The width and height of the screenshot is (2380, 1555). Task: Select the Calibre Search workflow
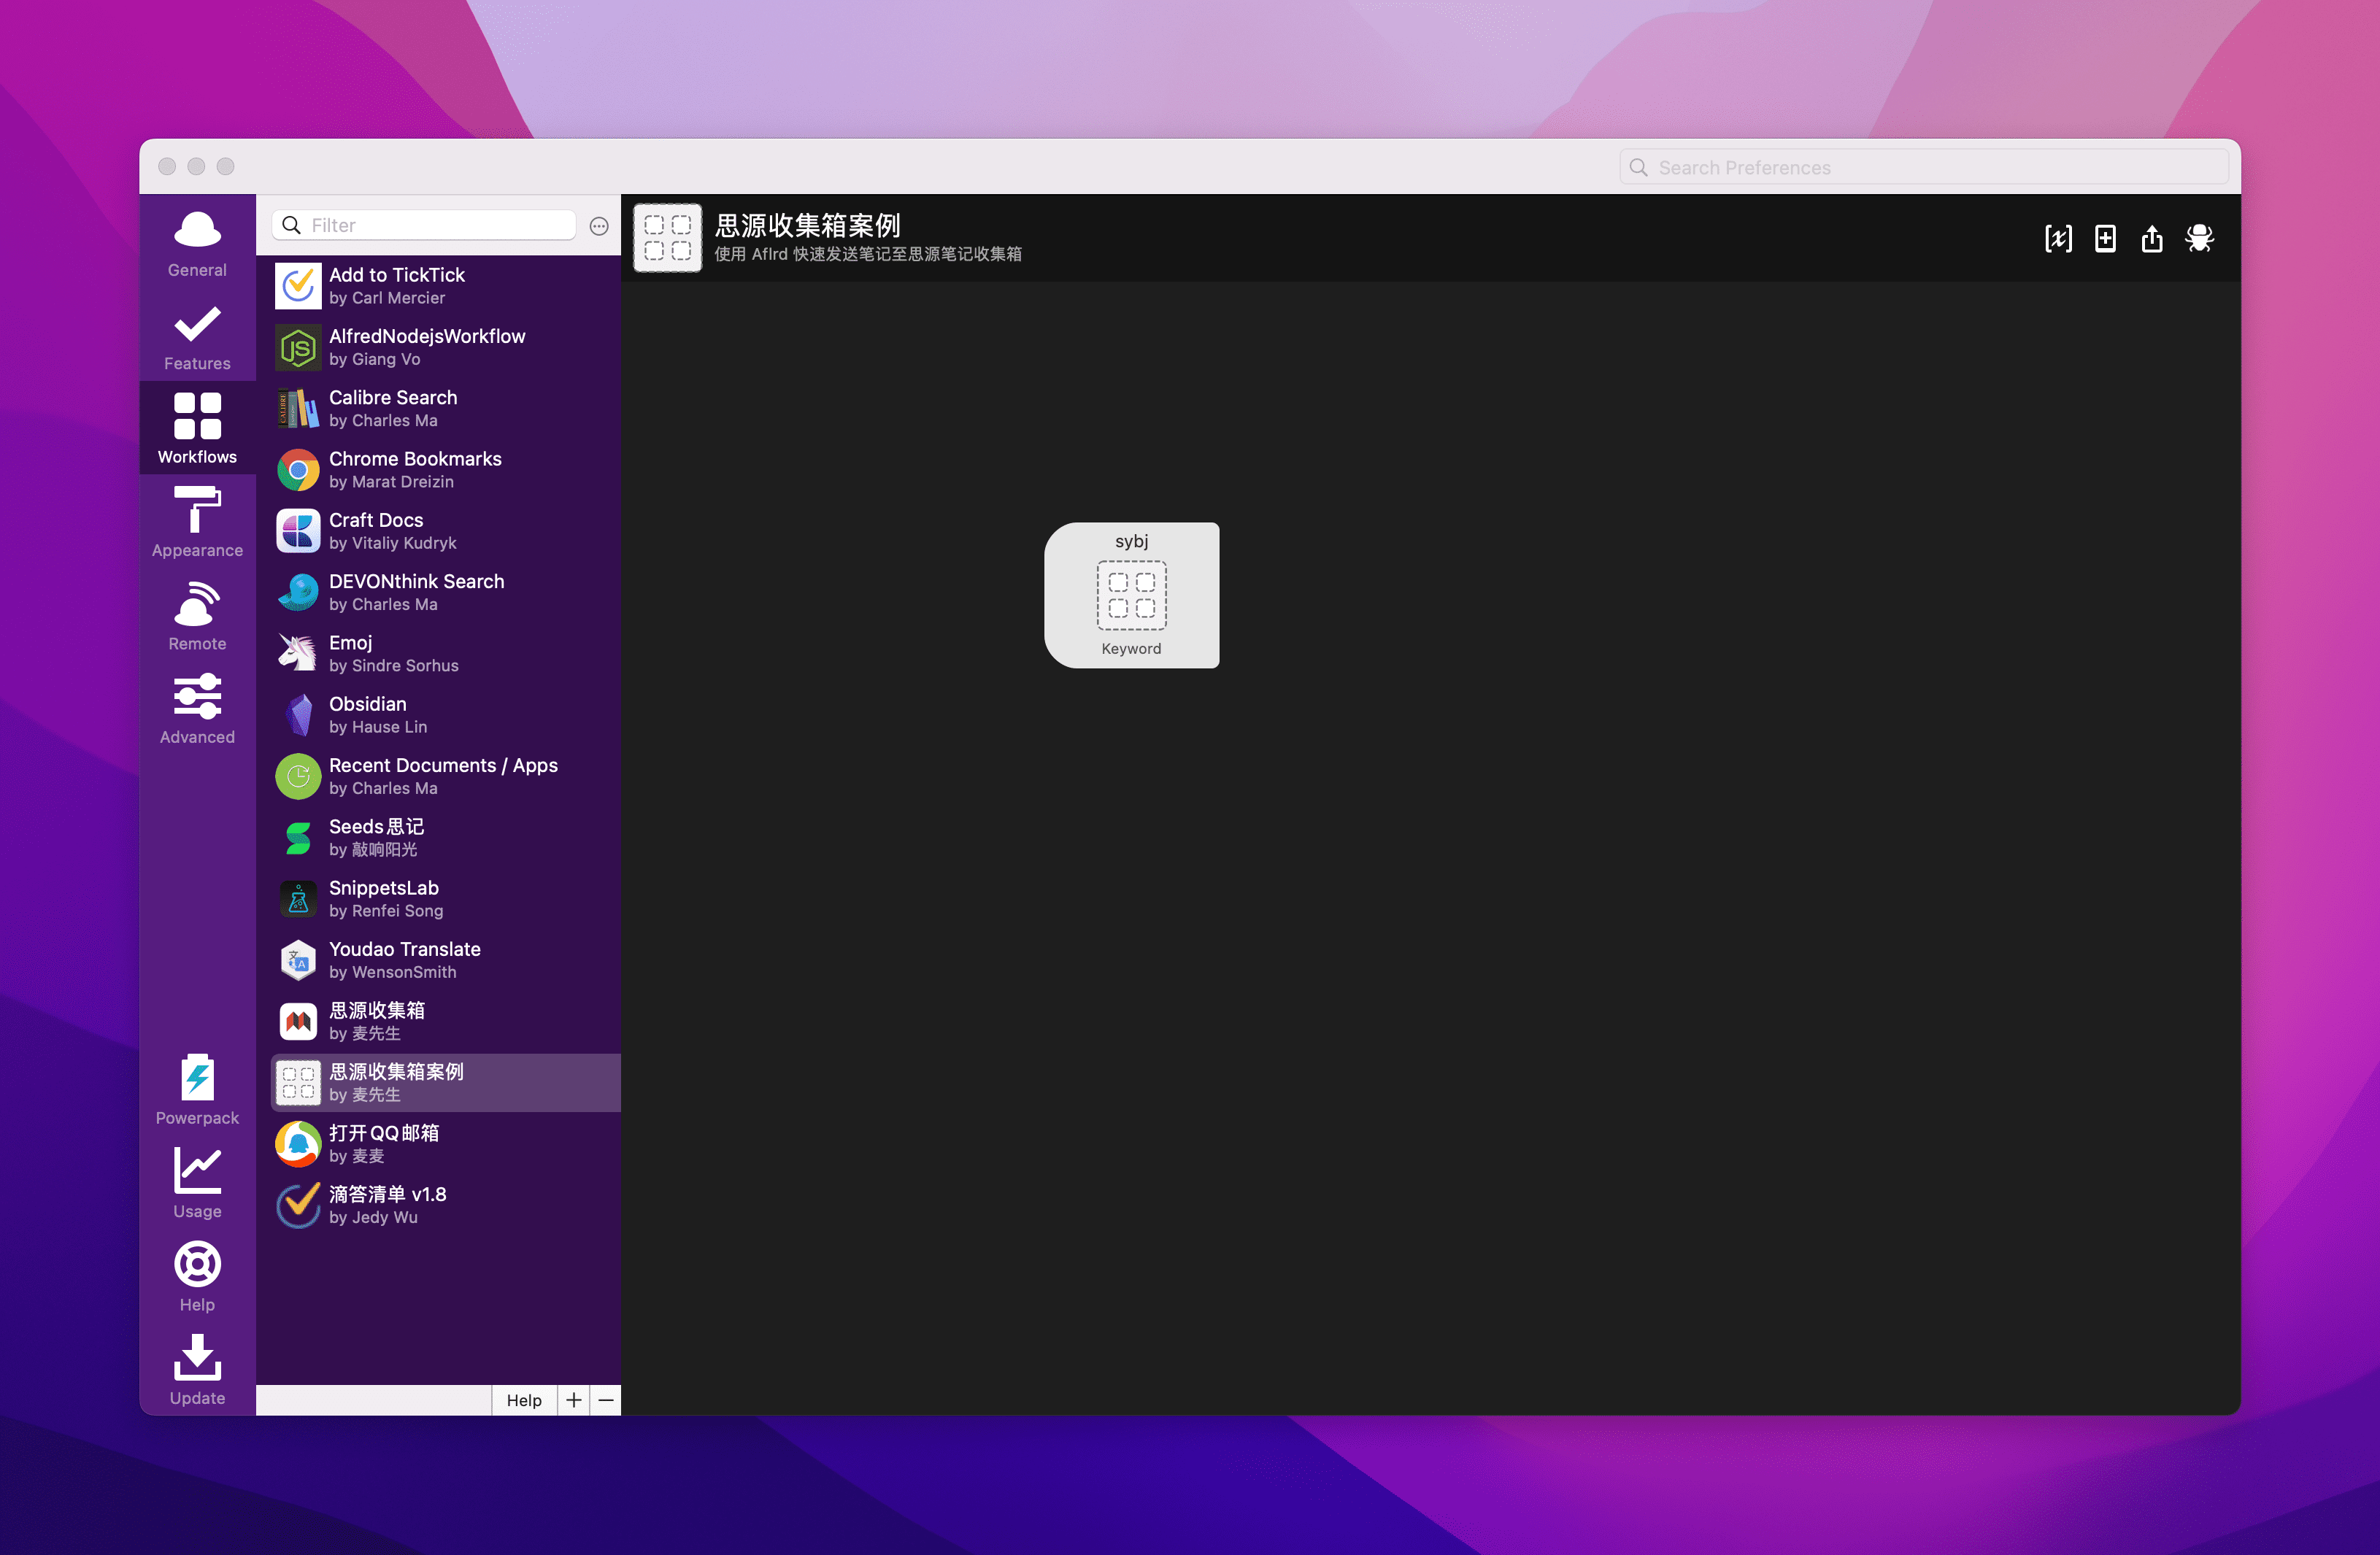[446, 408]
